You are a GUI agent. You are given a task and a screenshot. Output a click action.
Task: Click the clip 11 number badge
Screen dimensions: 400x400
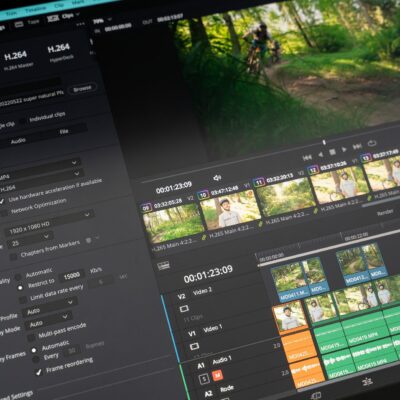259,182
